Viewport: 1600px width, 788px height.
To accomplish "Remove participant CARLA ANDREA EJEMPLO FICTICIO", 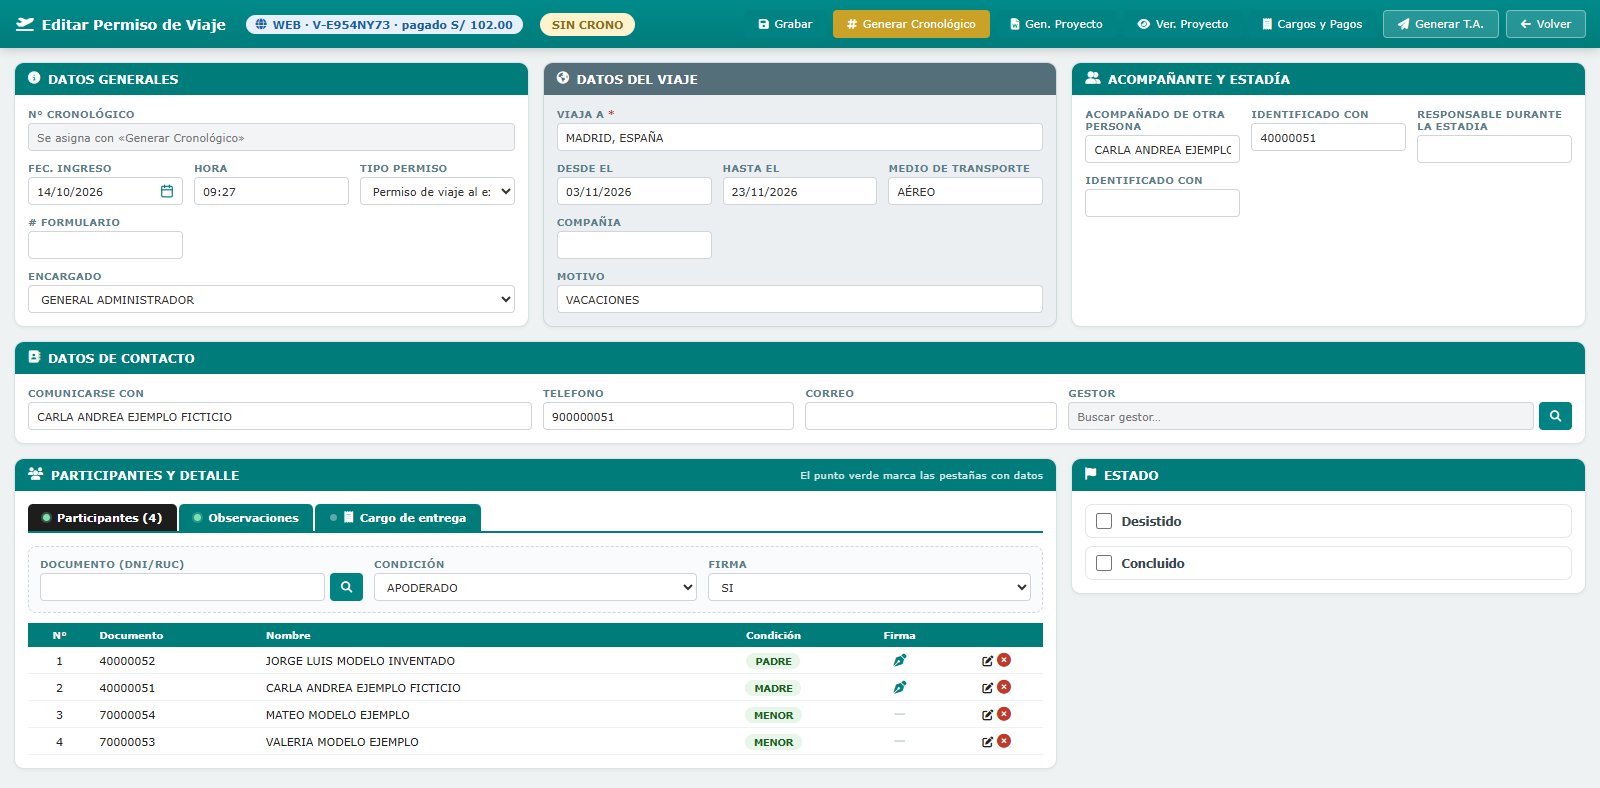I will [1004, 687].
